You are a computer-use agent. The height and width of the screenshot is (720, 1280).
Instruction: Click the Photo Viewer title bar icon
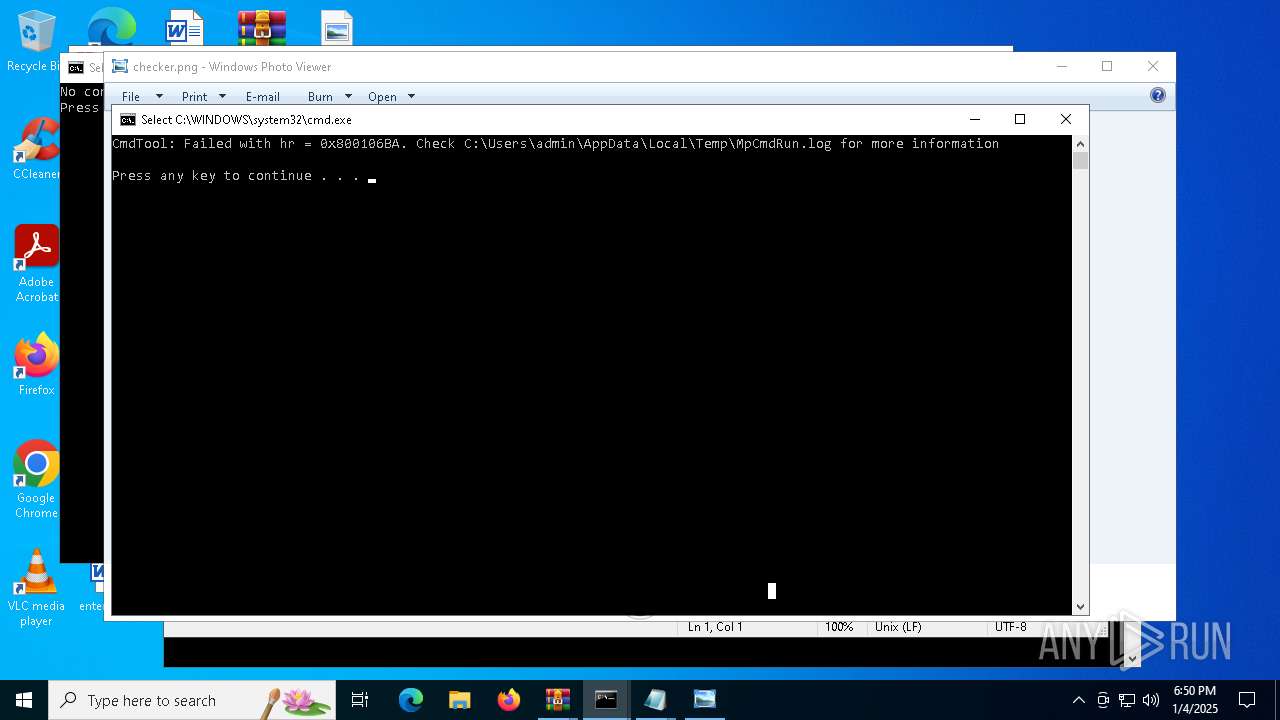pyautogui.click(x=120, y=66)
